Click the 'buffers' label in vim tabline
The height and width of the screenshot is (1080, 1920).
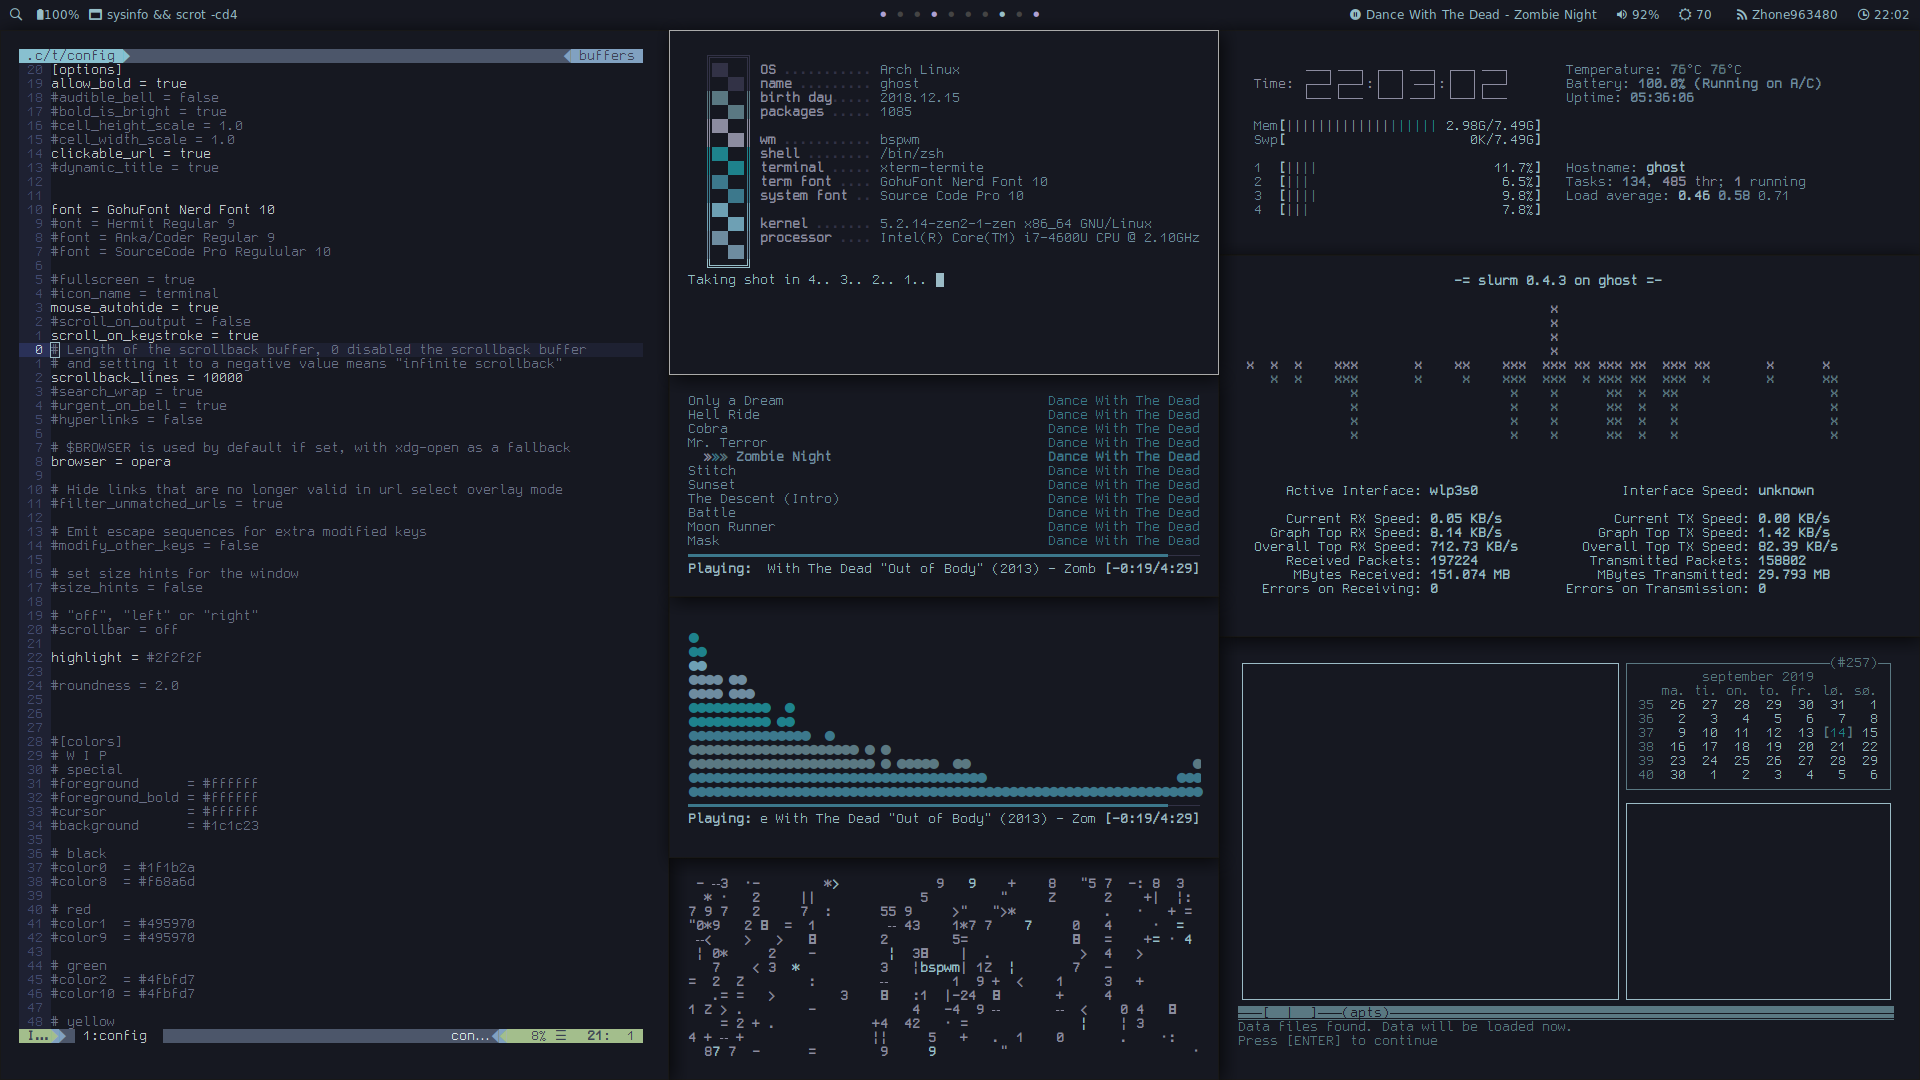pos(606,56)
